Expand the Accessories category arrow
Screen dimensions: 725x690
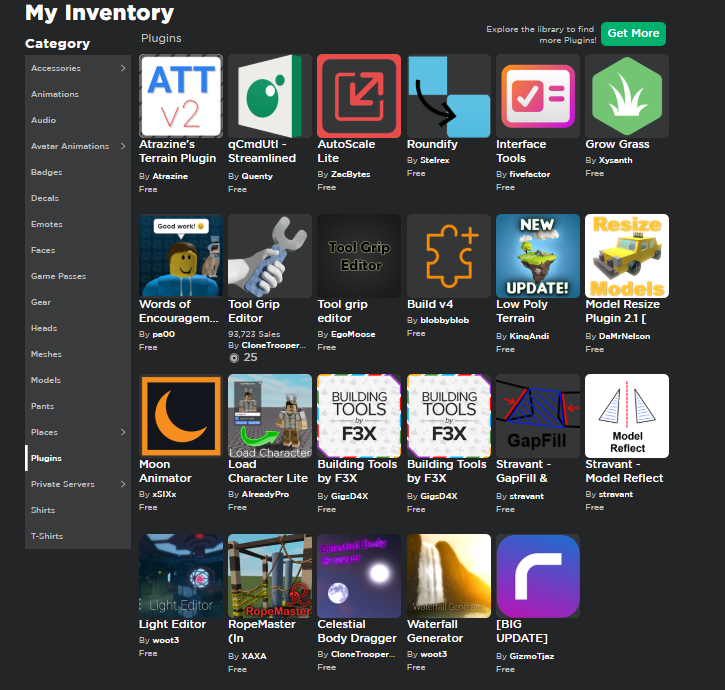(123, 68)
